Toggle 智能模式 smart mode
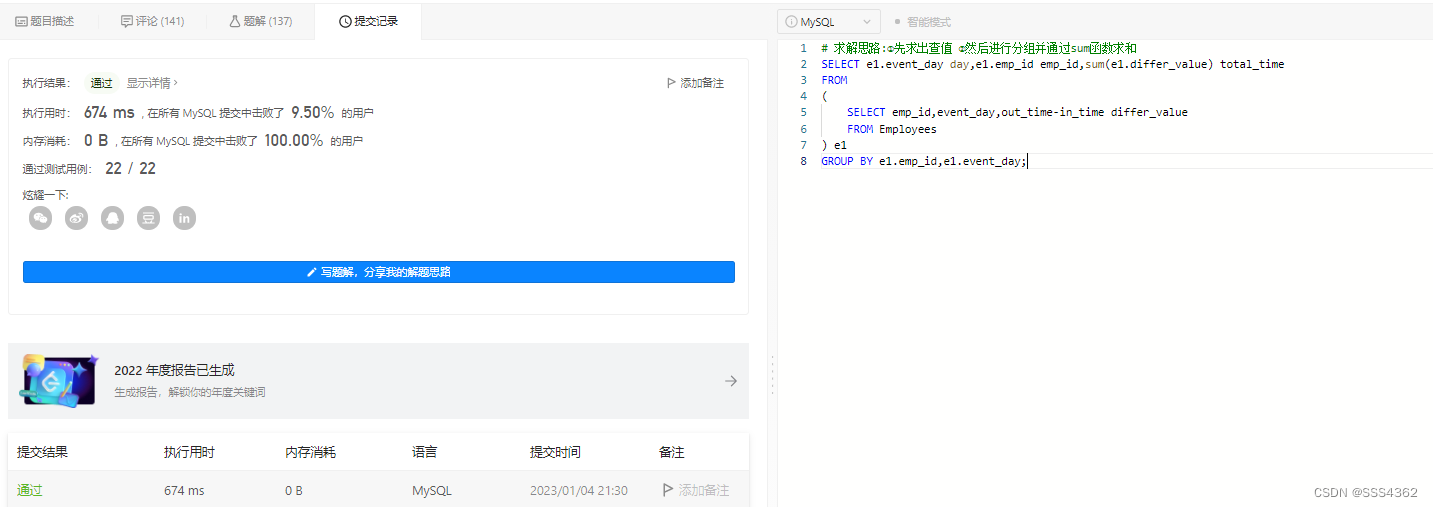The image size is (1433, 507). click(x=922, y=21)
